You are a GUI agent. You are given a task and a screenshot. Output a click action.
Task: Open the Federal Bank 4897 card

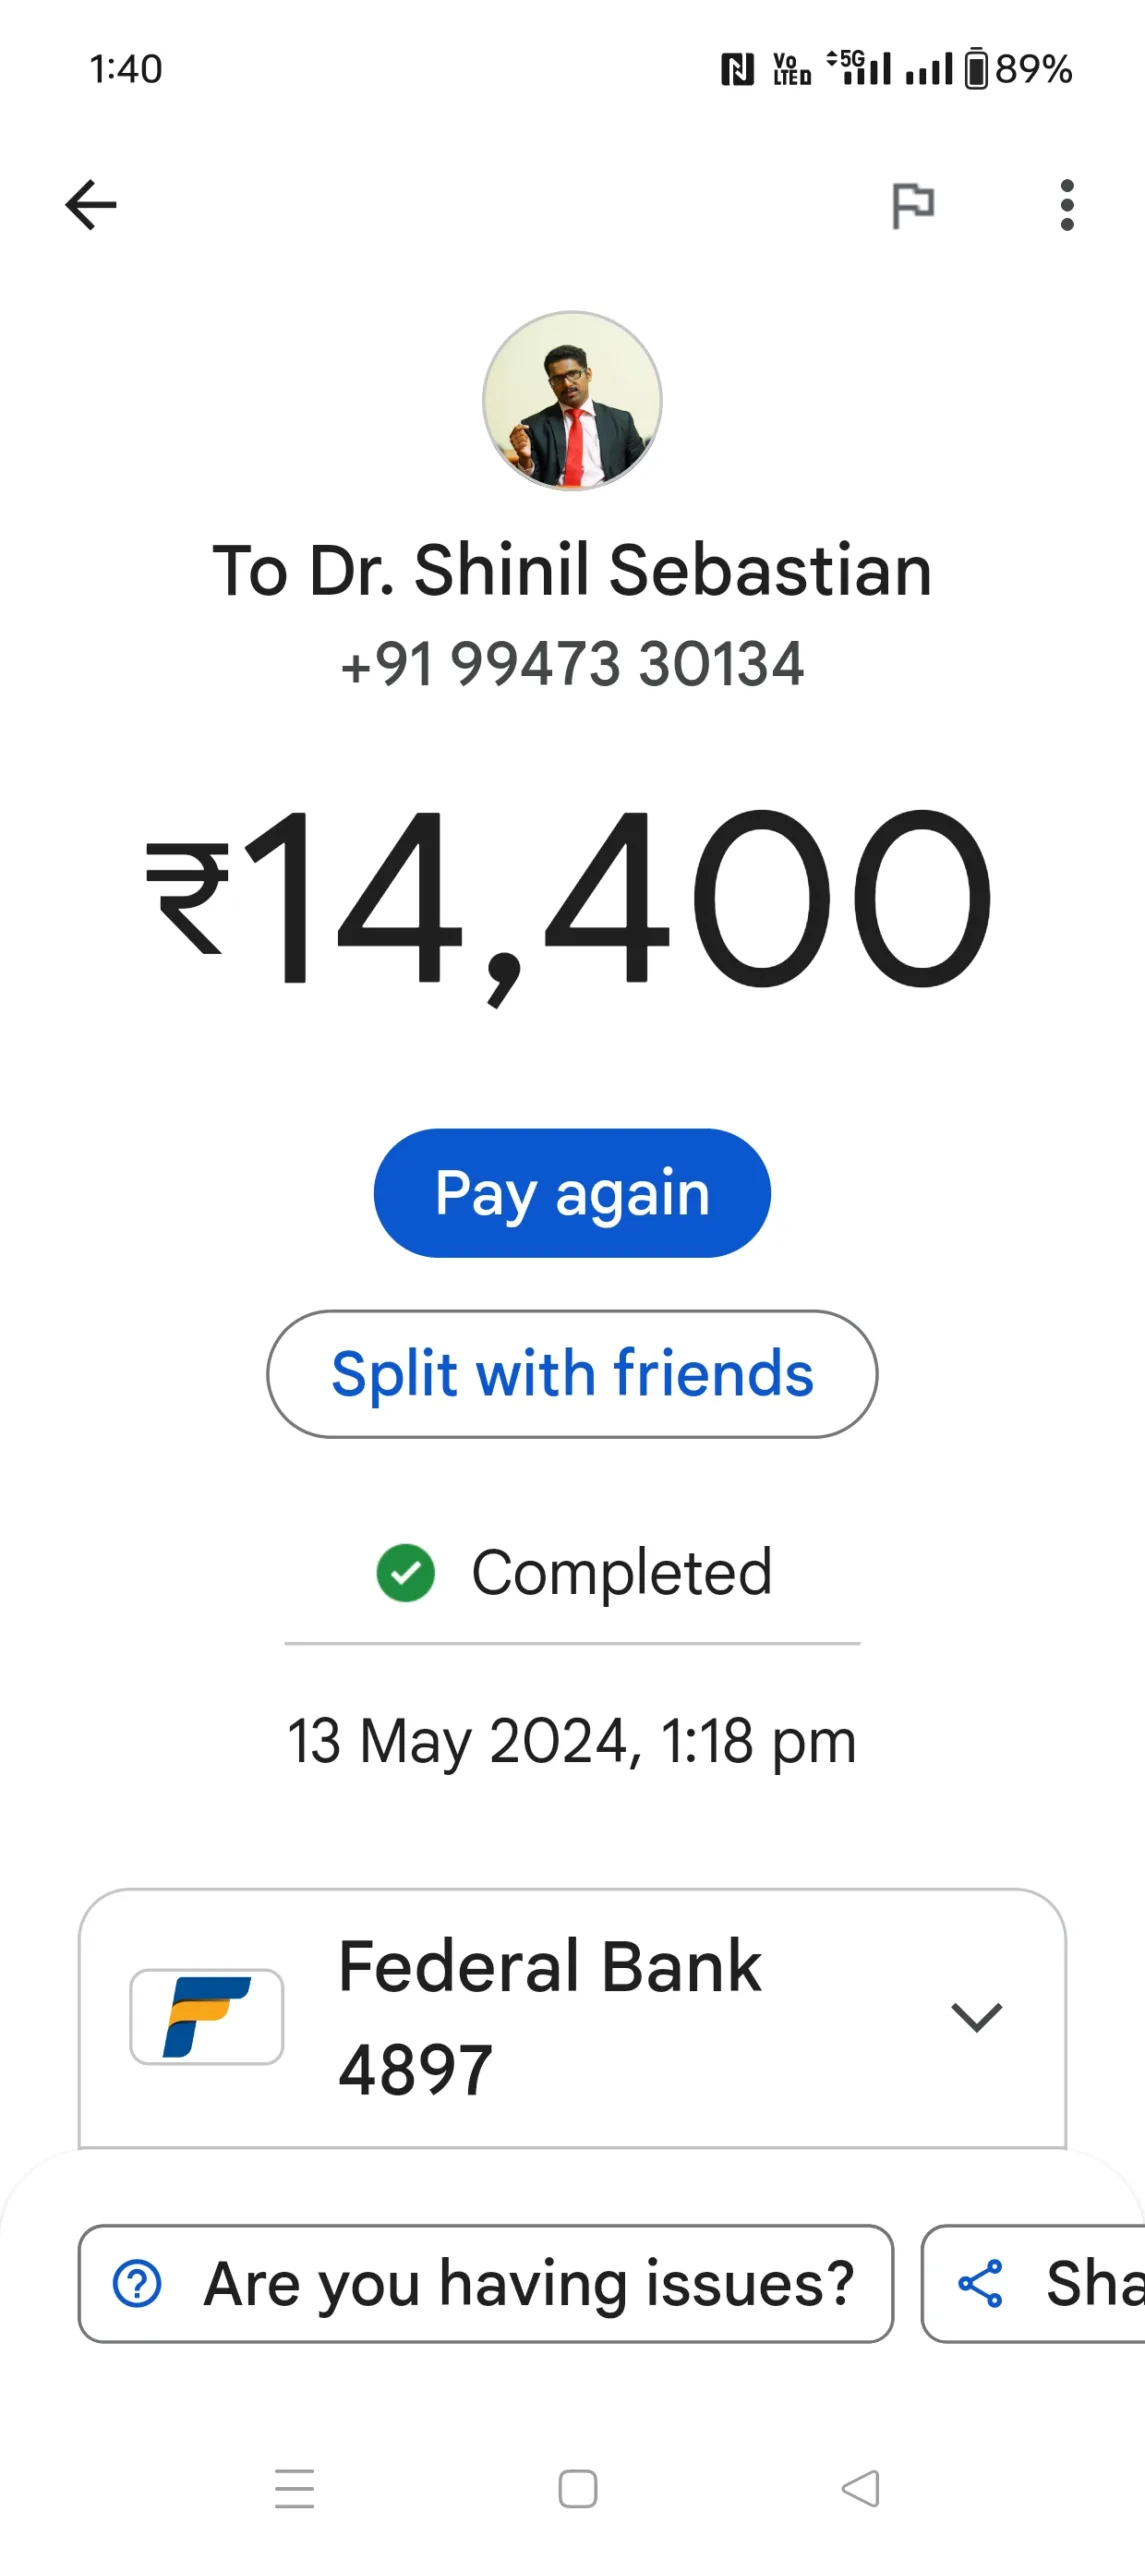(x=572, y=2017)
